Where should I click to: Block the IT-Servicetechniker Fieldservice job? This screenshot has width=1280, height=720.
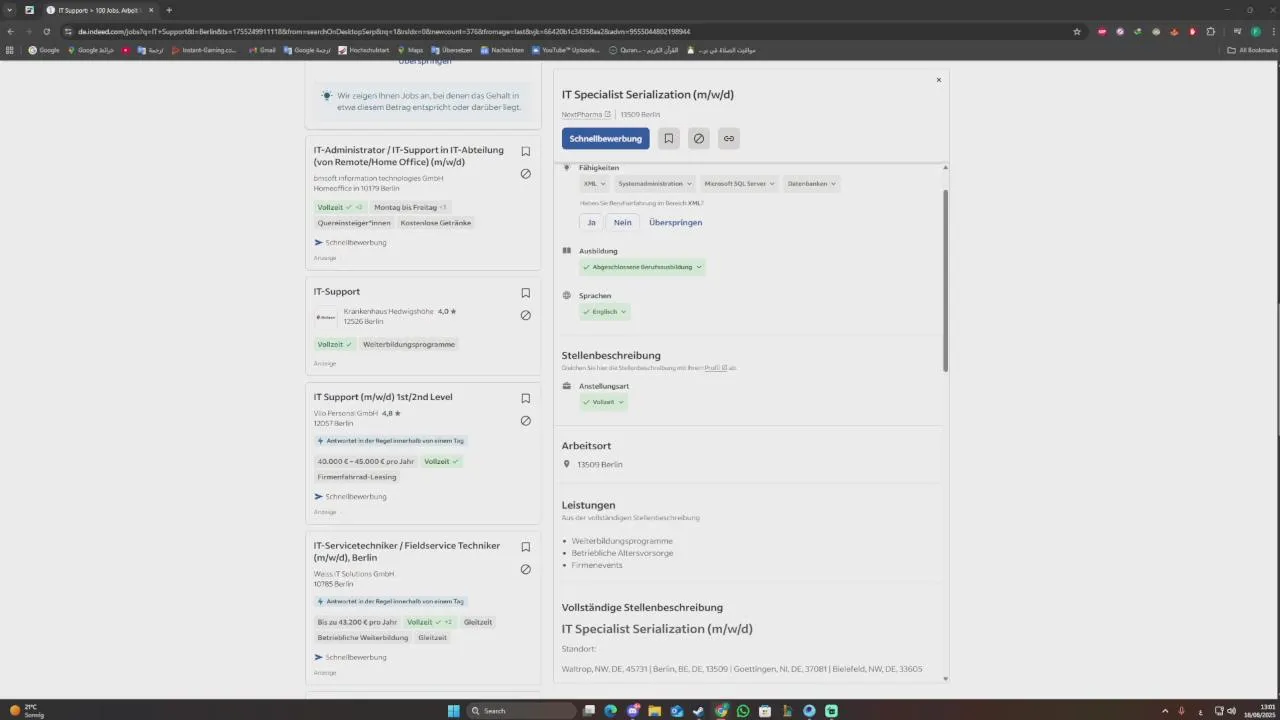click(525, 569)
